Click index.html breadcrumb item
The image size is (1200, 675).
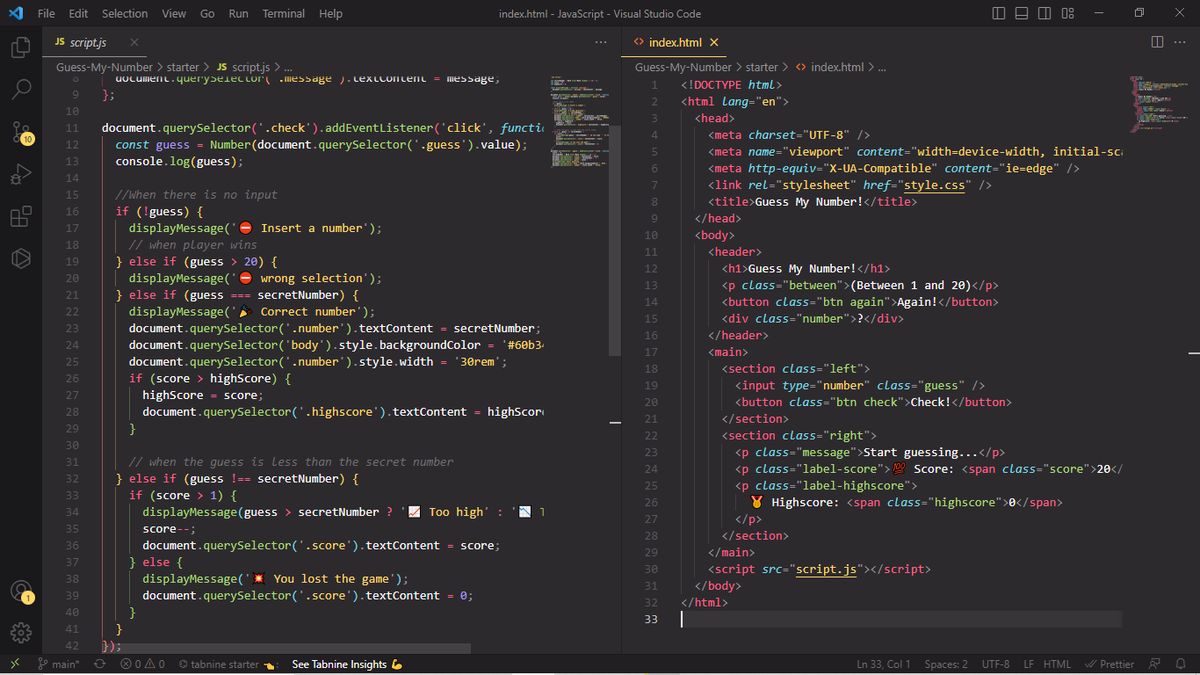tap(829, 67)
